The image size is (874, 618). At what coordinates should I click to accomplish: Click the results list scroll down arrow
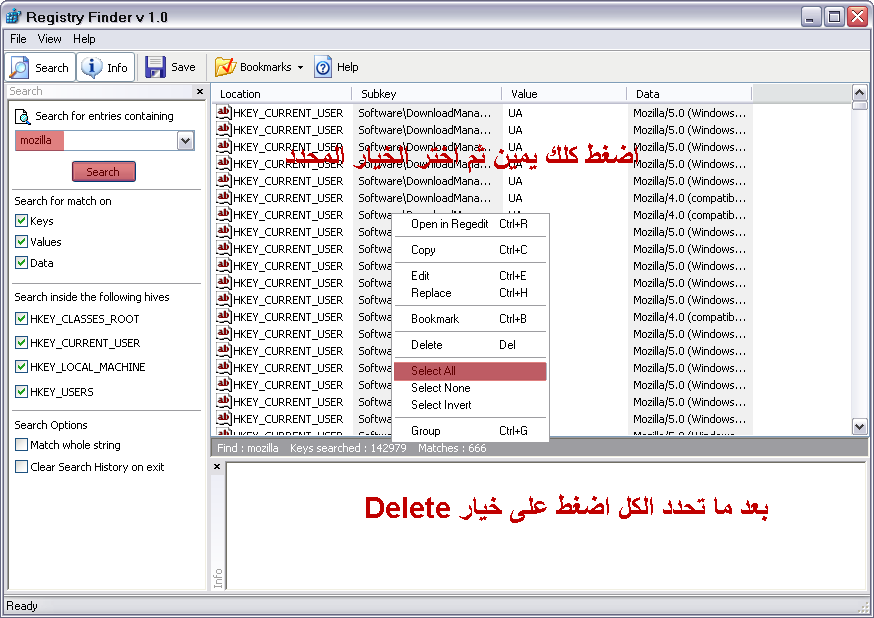tap(860, 427)
